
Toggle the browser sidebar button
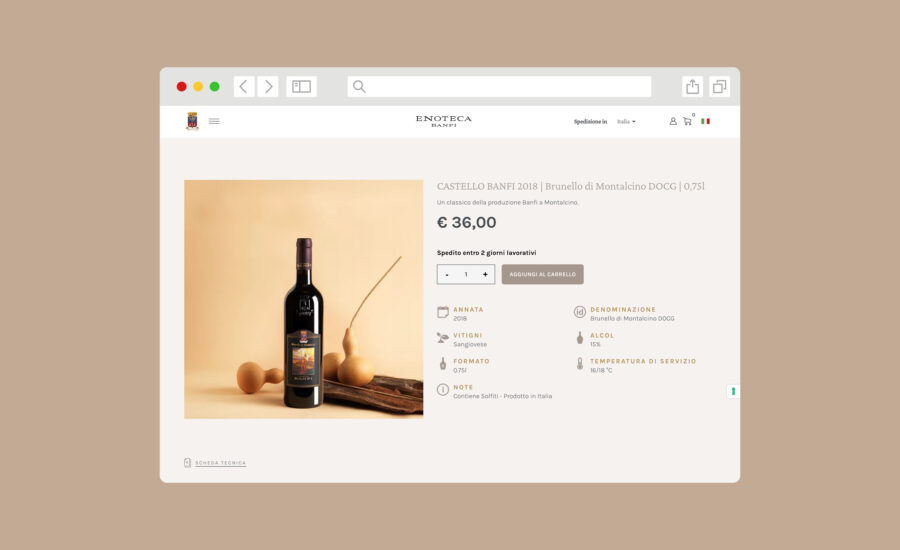pyautogui.click(x=301, y=87)
